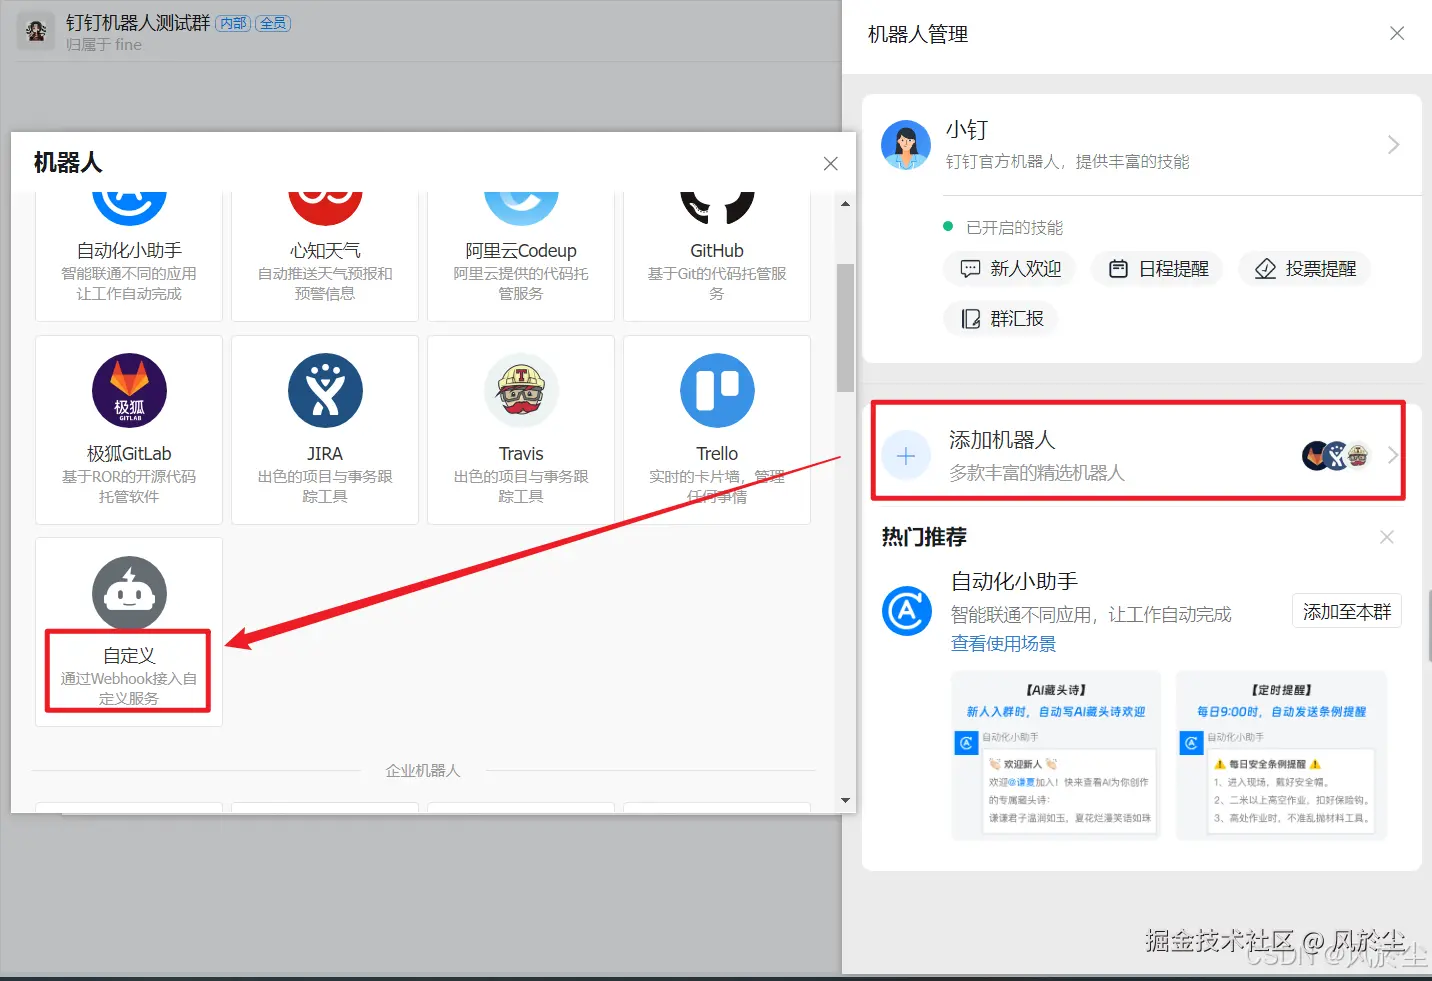The height and width of the screenshot is (981, 1432).
Task: Open the JIRA robot icon
Action: point(324,391)
